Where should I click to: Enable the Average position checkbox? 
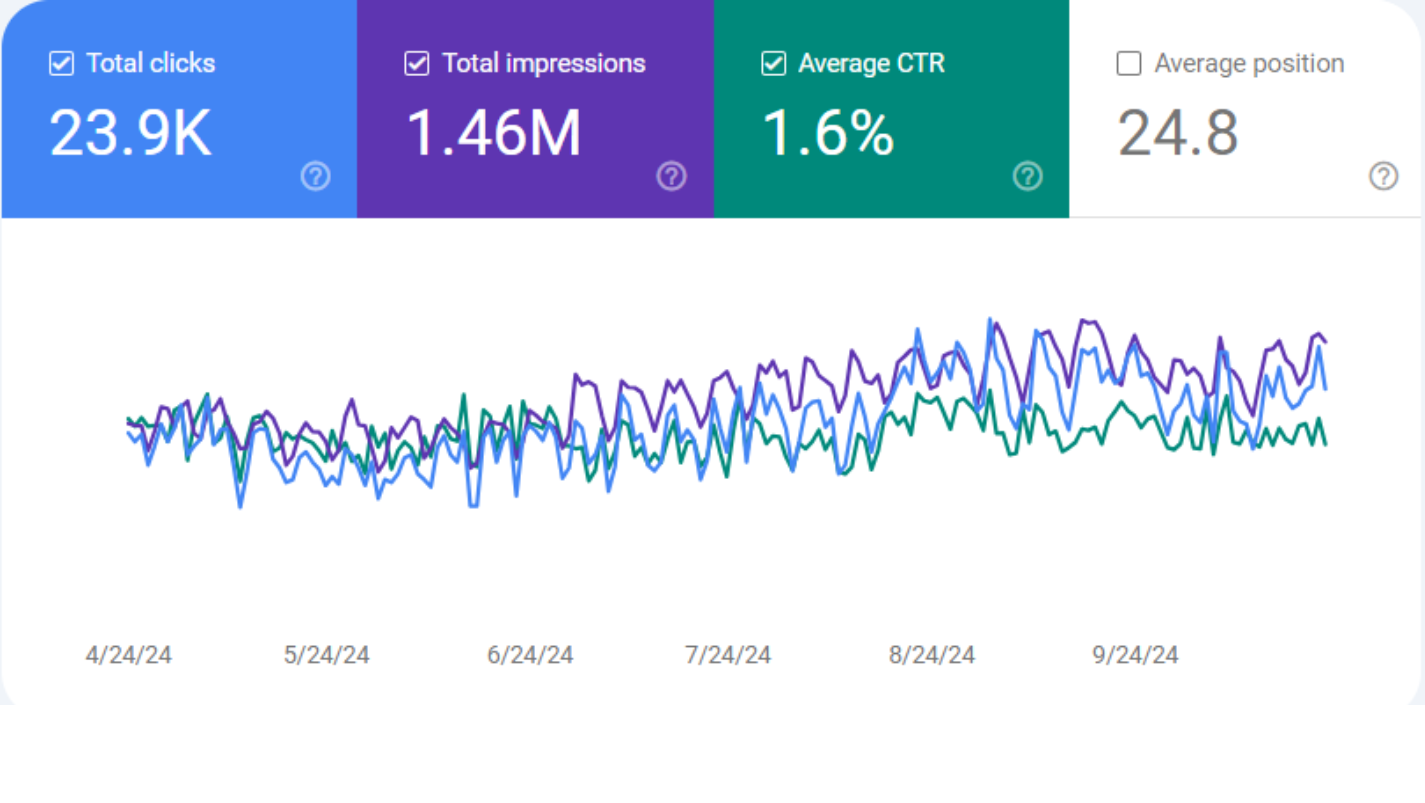[x=1129, y=64]
